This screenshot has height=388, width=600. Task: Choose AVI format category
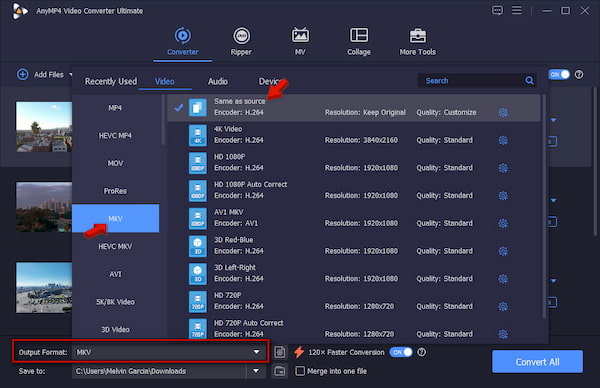click(115, 274)
